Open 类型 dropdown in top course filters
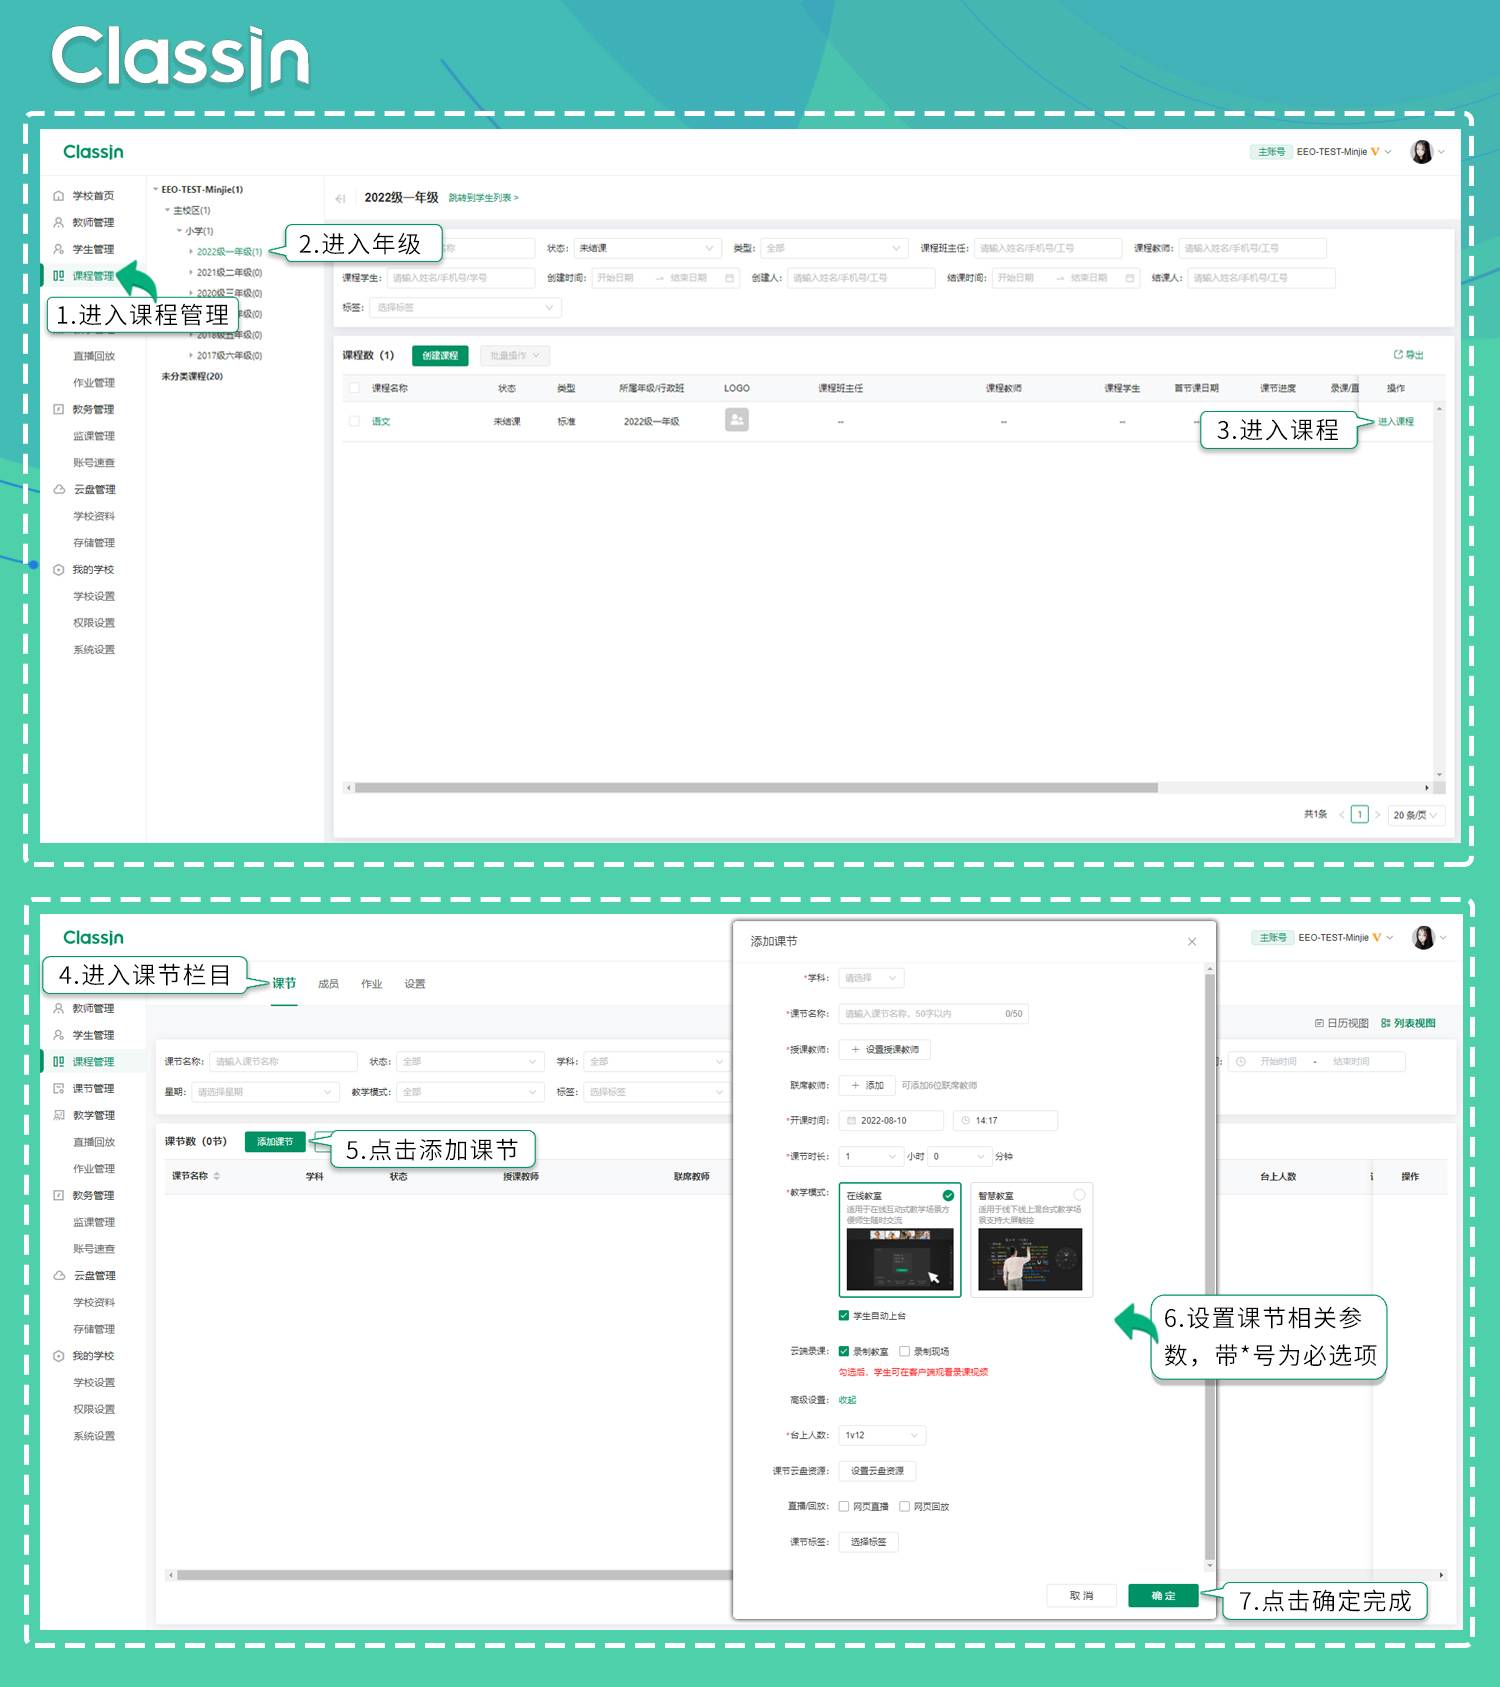This screenshot has width=1500, height=1687. coord(833,248)
